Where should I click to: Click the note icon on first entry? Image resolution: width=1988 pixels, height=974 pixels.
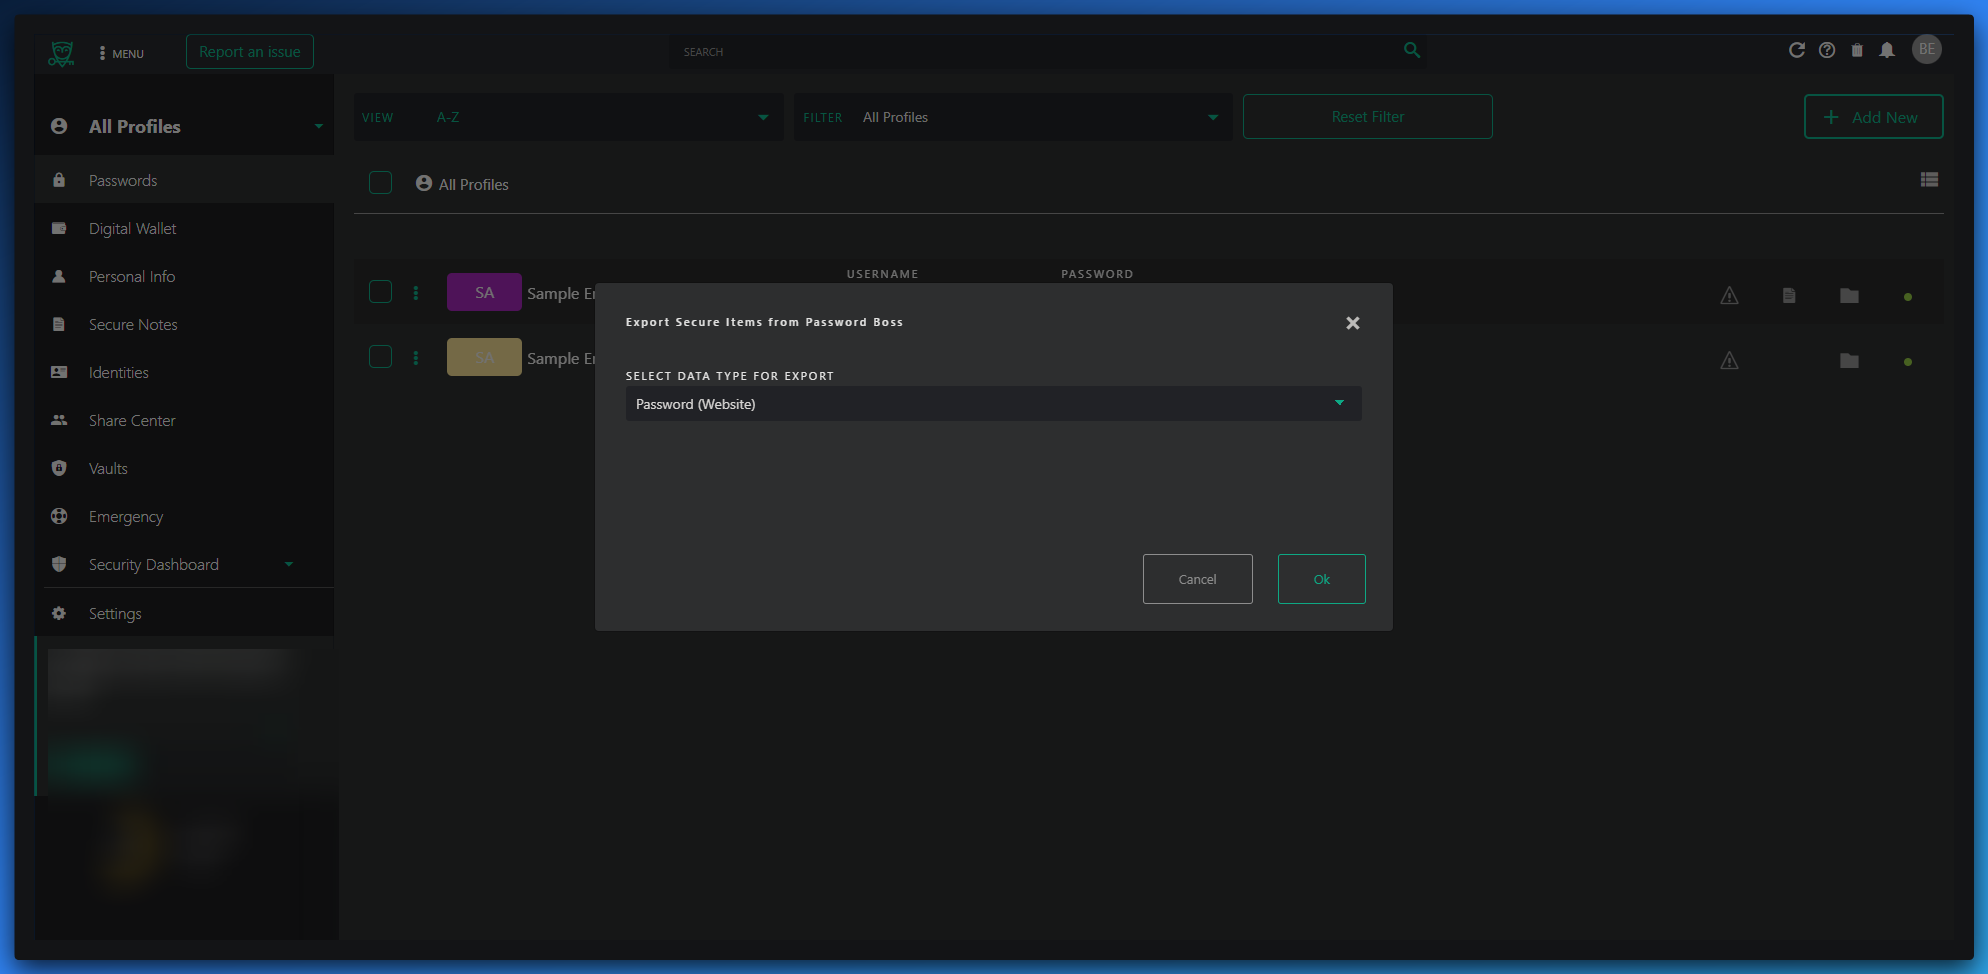point(1789,296)
